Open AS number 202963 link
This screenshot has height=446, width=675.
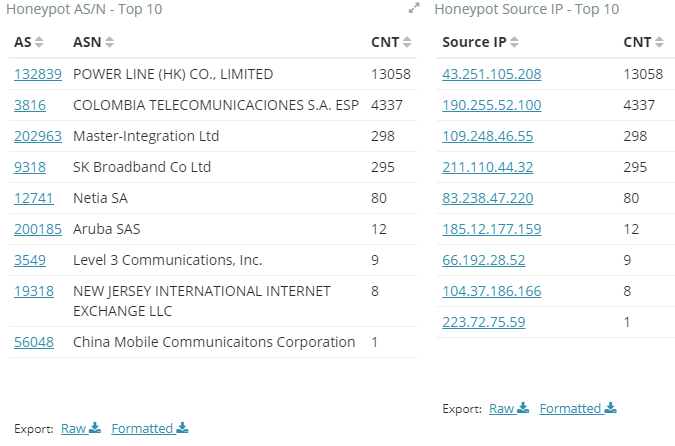click(38, 136)
